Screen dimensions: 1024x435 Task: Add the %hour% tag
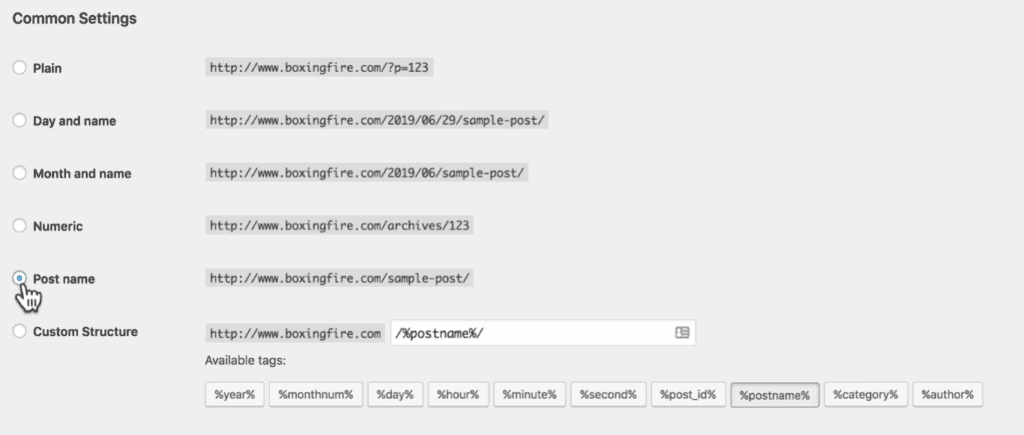pyautogui.click(x=458, y=395)
